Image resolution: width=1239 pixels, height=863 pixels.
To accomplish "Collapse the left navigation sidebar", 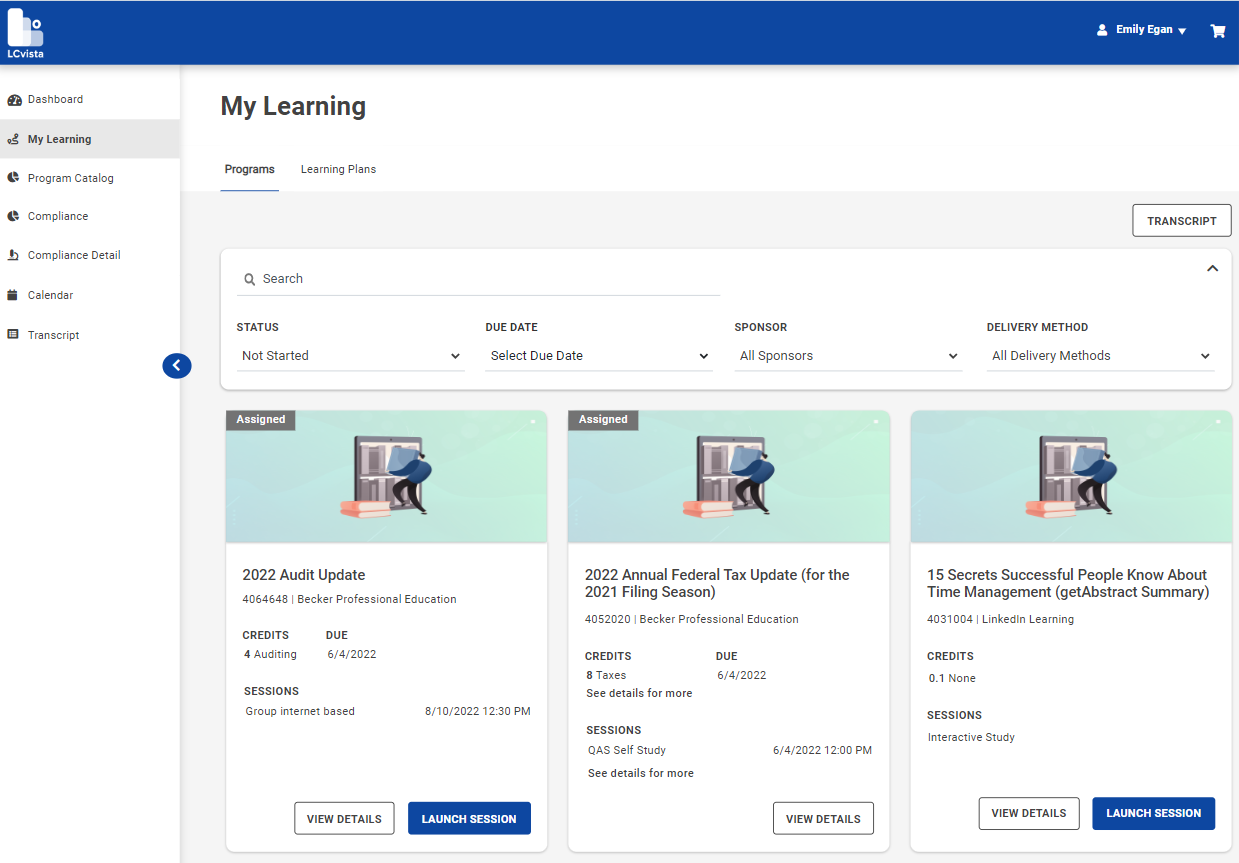I will (x=177, y=366).
